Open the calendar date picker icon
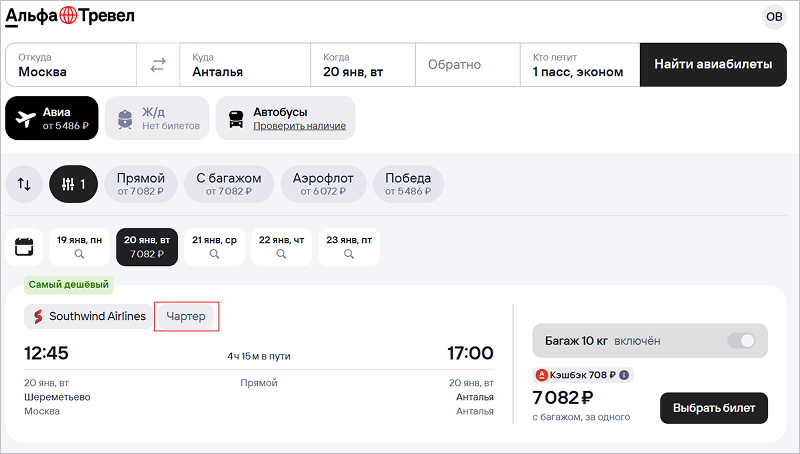Screen dimensions: 800x454 [24, 247]
